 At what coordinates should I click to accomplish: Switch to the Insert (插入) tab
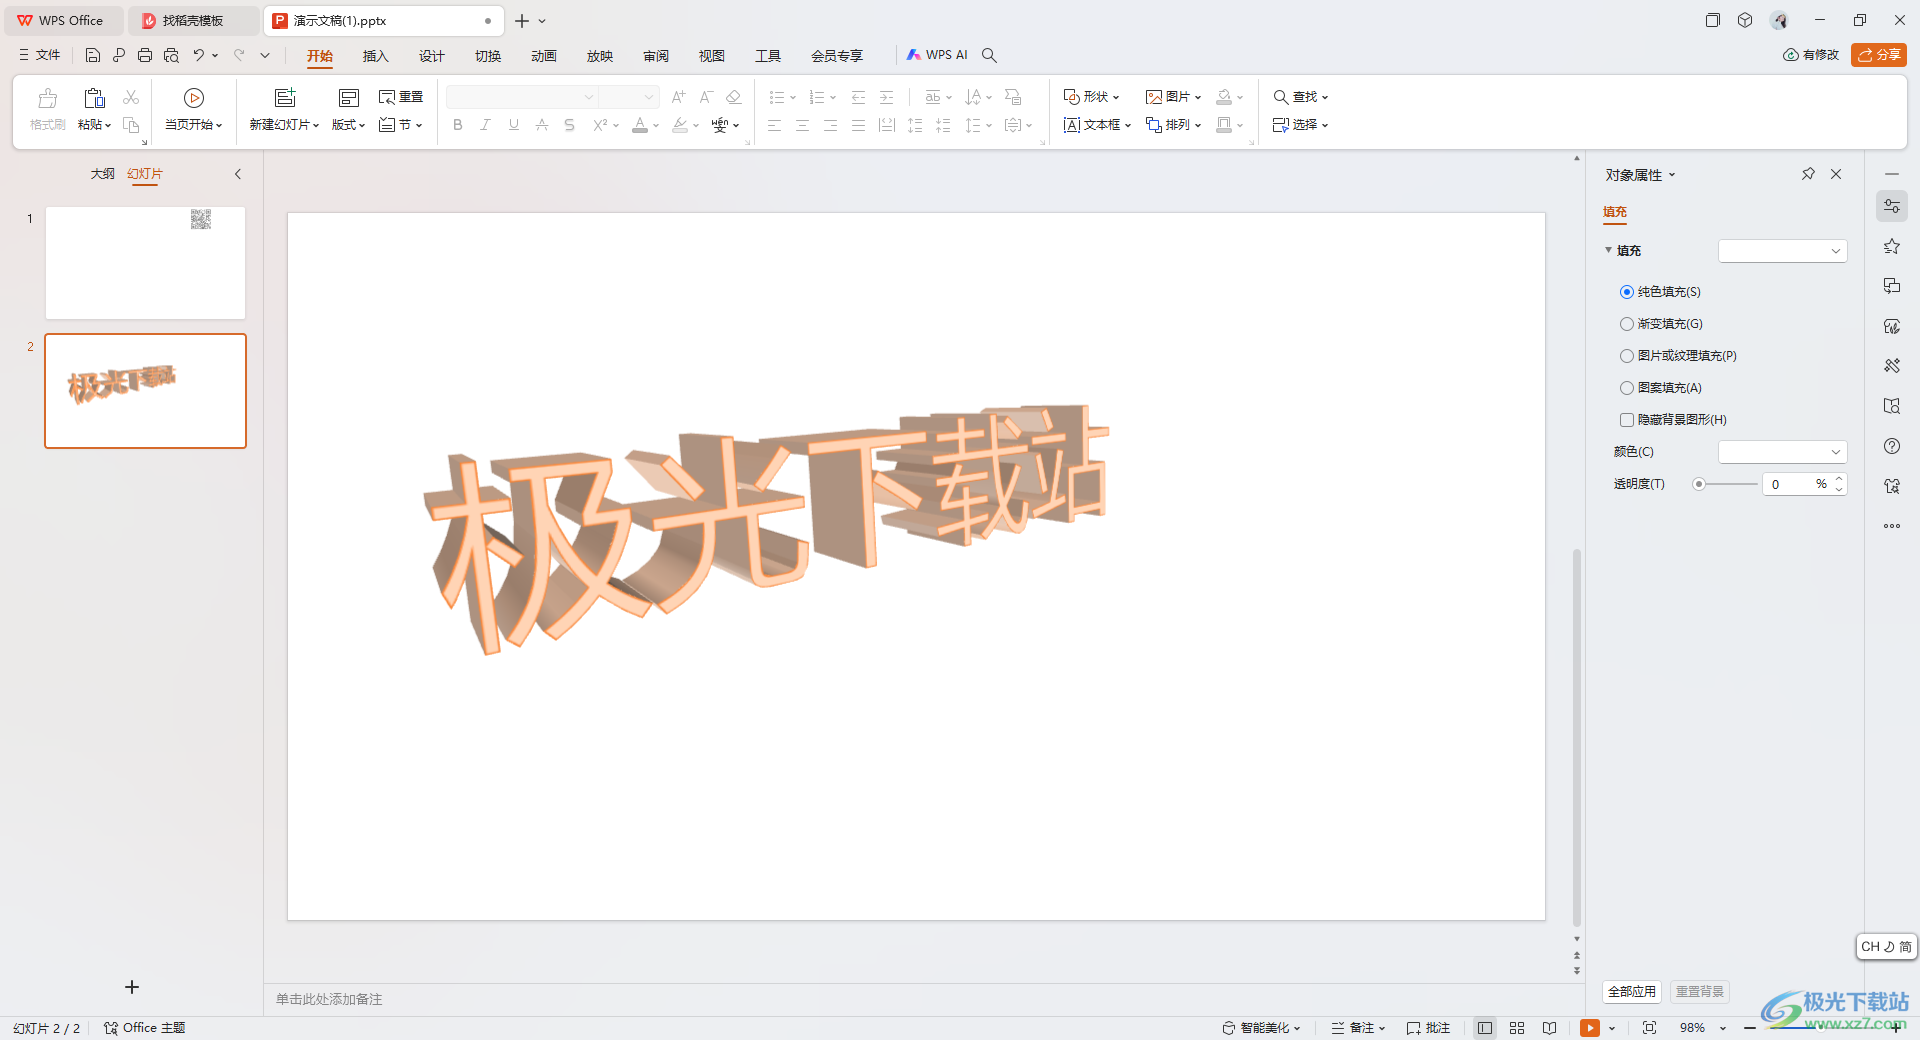coord(375,56)
